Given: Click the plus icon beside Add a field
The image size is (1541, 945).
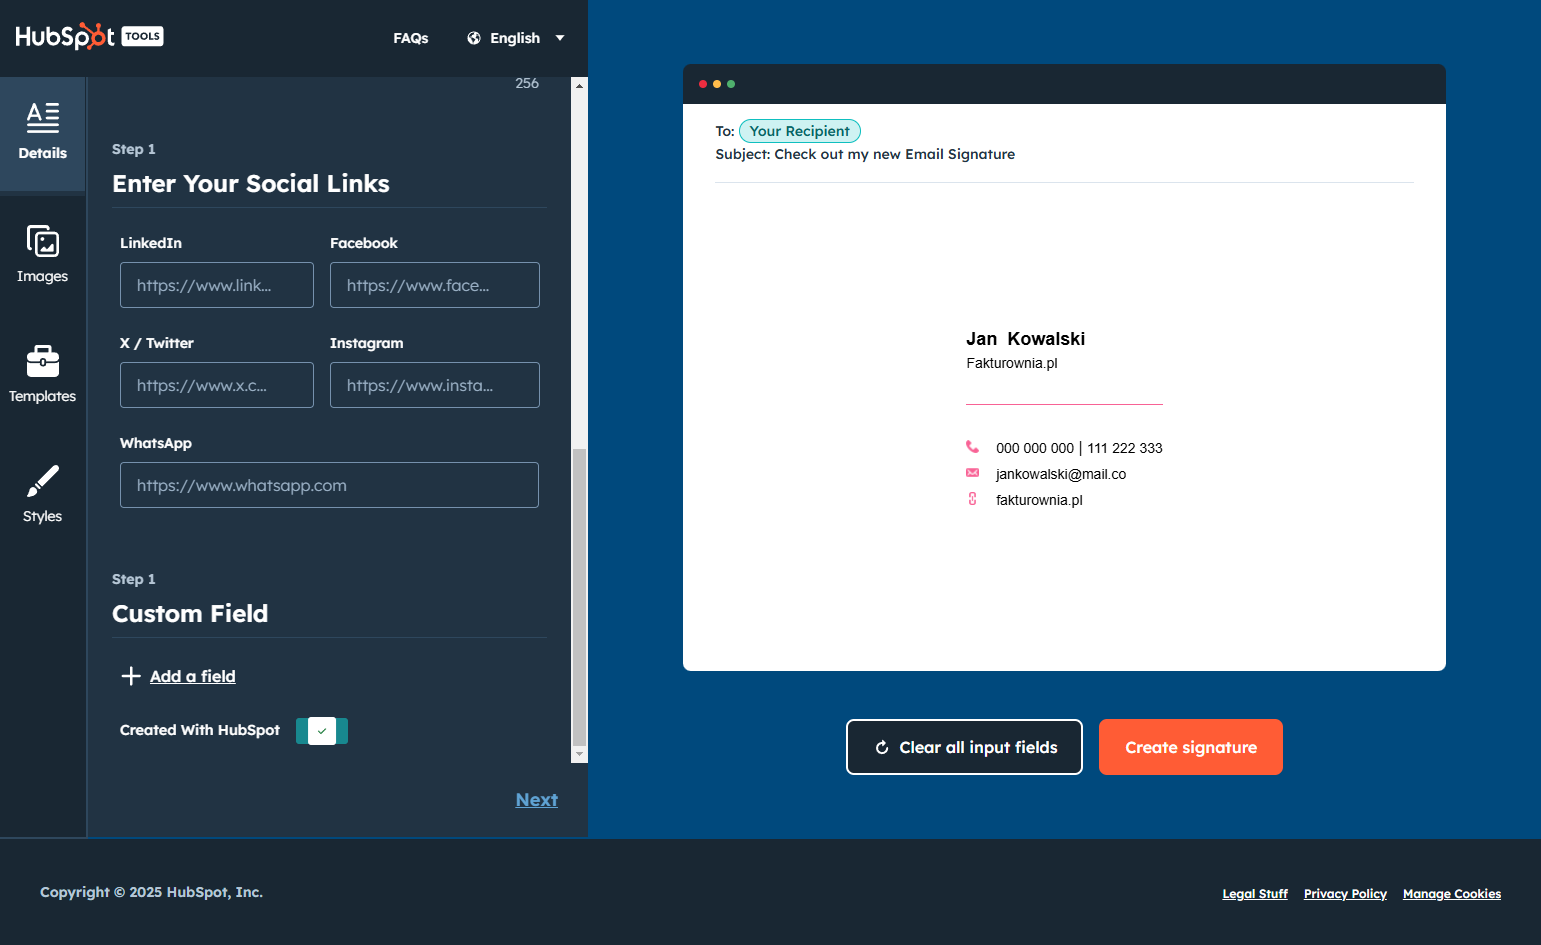Looking at the screenshot, I should click(x=131, y=676).
